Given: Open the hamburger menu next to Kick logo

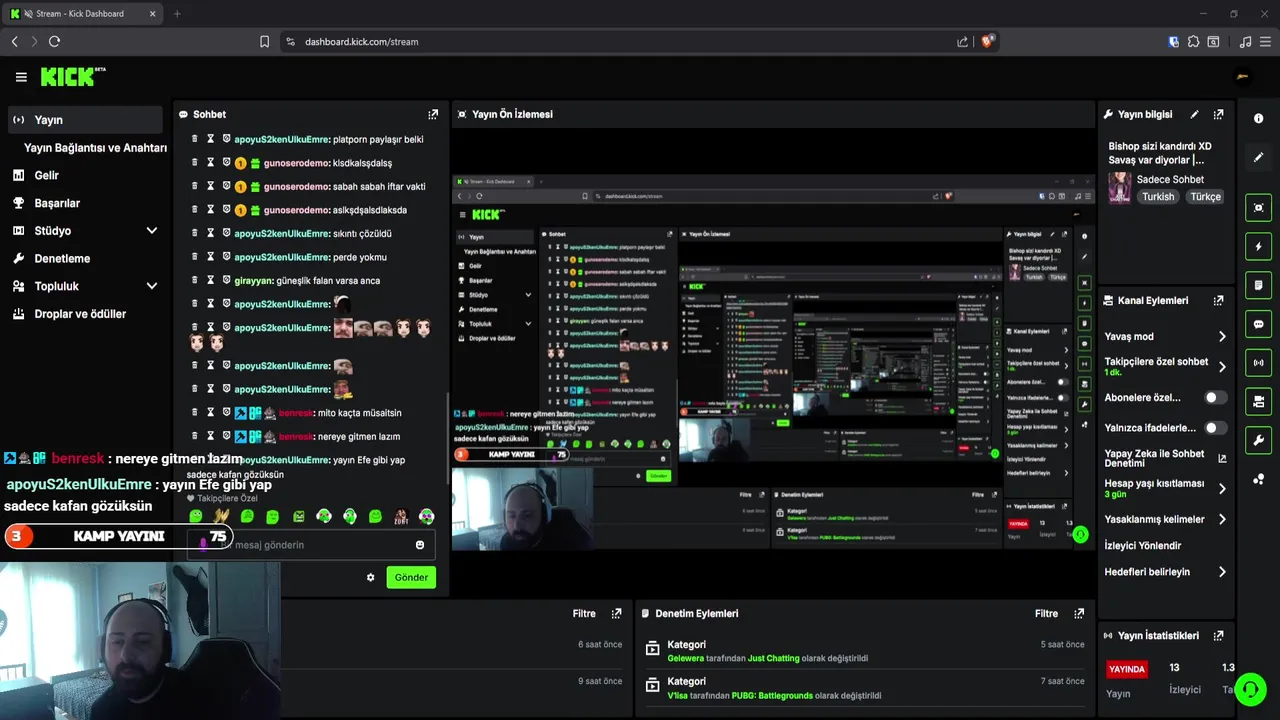Looking at the screenshot, I should click(21, 77).
